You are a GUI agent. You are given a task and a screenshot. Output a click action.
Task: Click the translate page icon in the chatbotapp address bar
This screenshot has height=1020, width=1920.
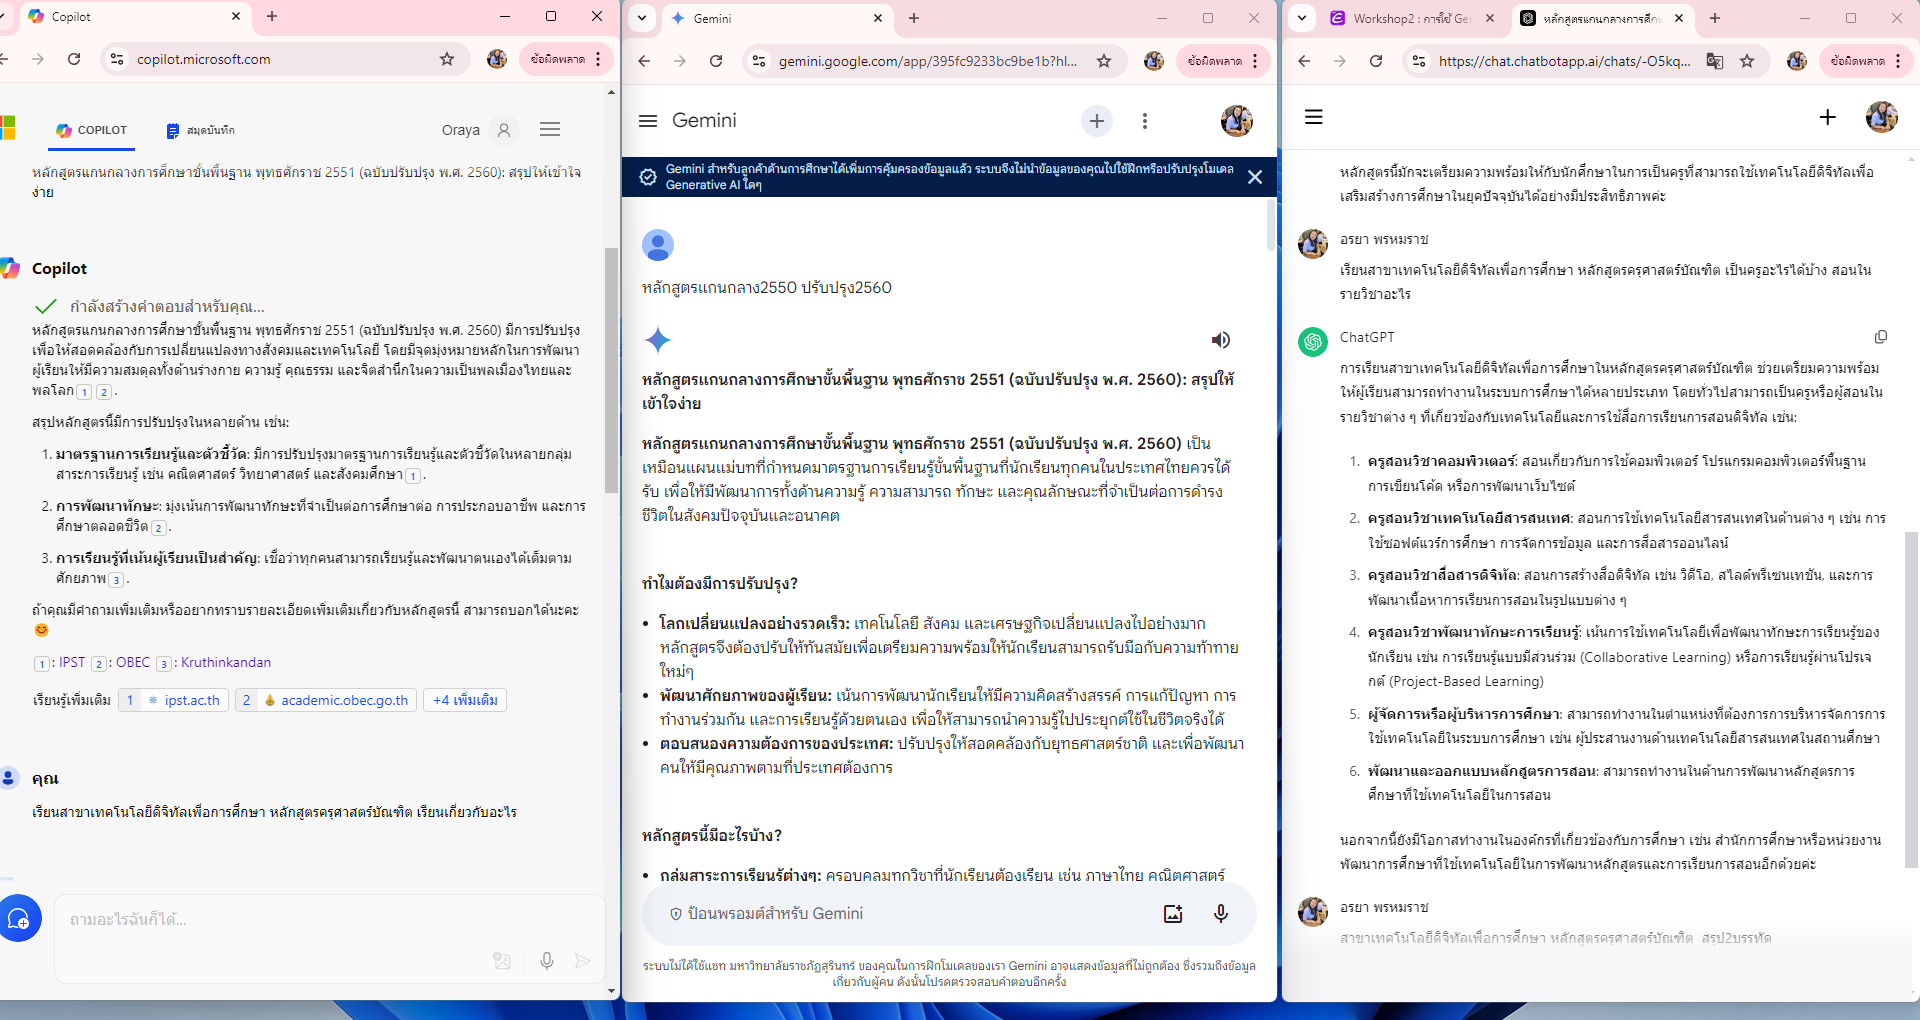point(1715,61)
